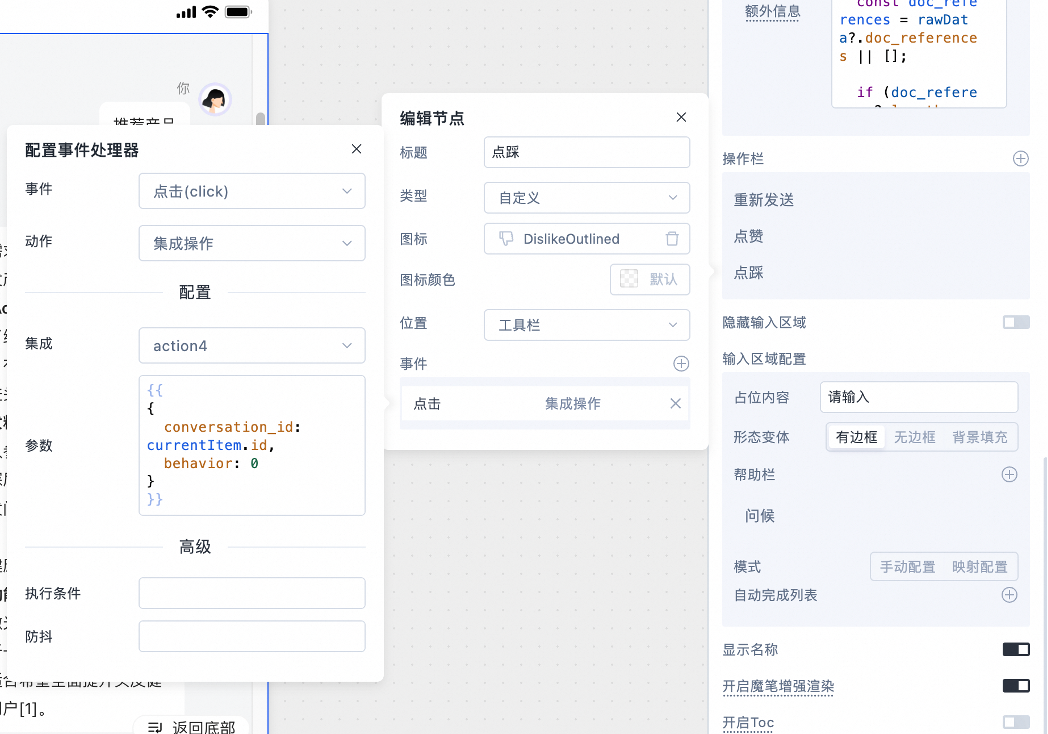Toggle 开启魔笔增强渲染 switch
This screenshot has height=734, width=1048.
pos(1016,685)
